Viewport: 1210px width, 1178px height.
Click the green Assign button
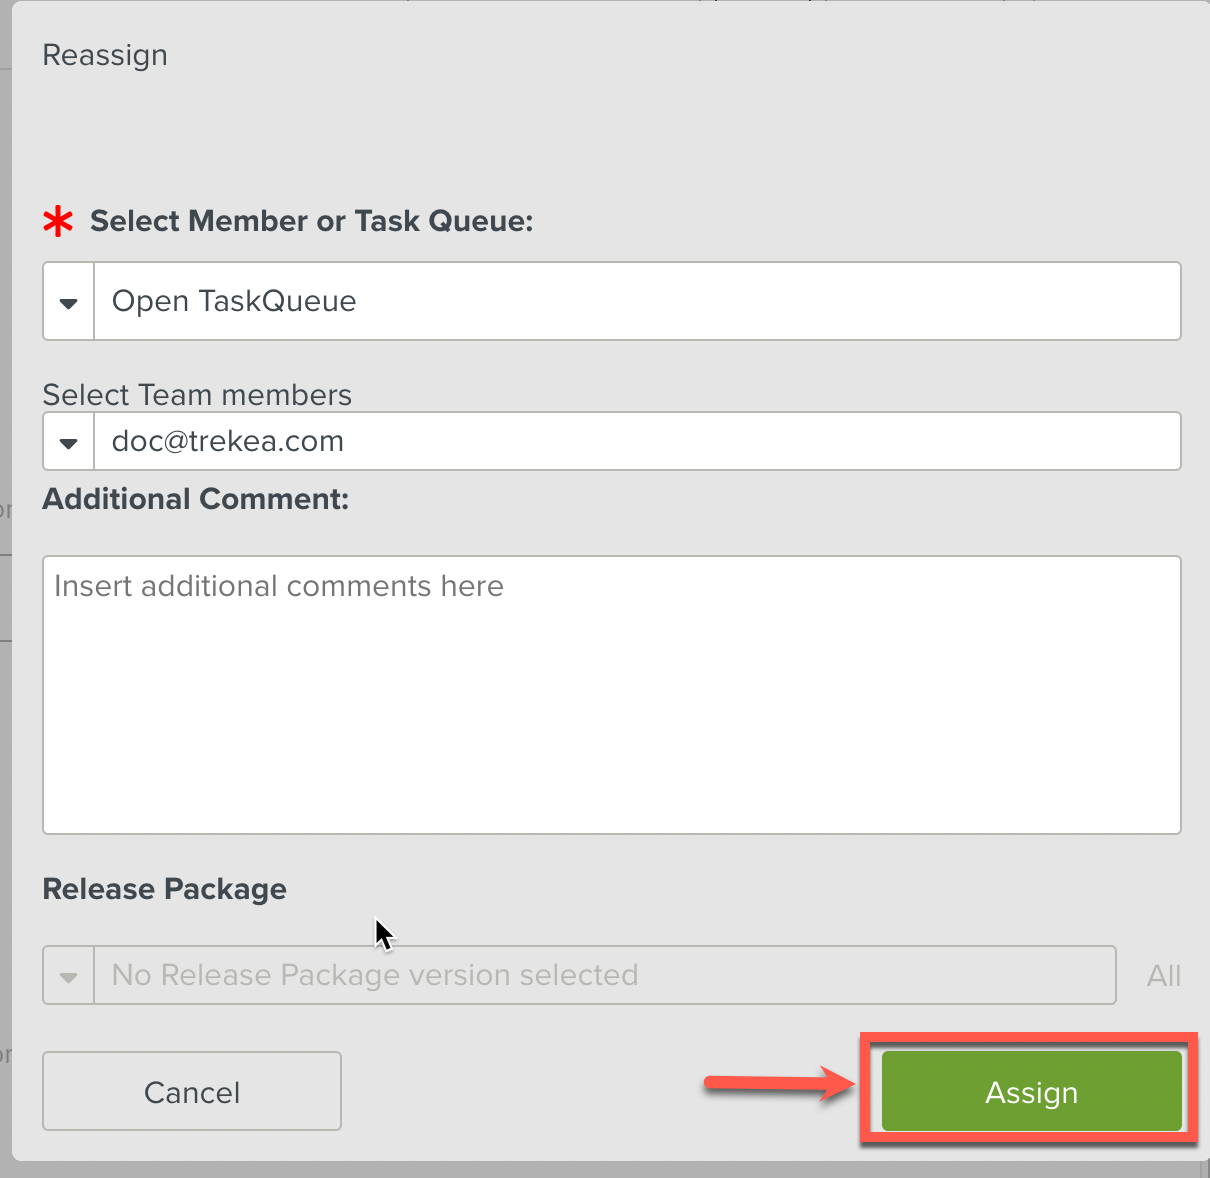1031,1092
